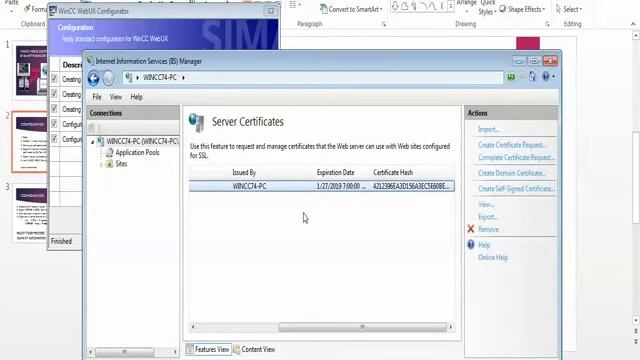Click the Server Certificates feature icon

(x=196, y=122)
